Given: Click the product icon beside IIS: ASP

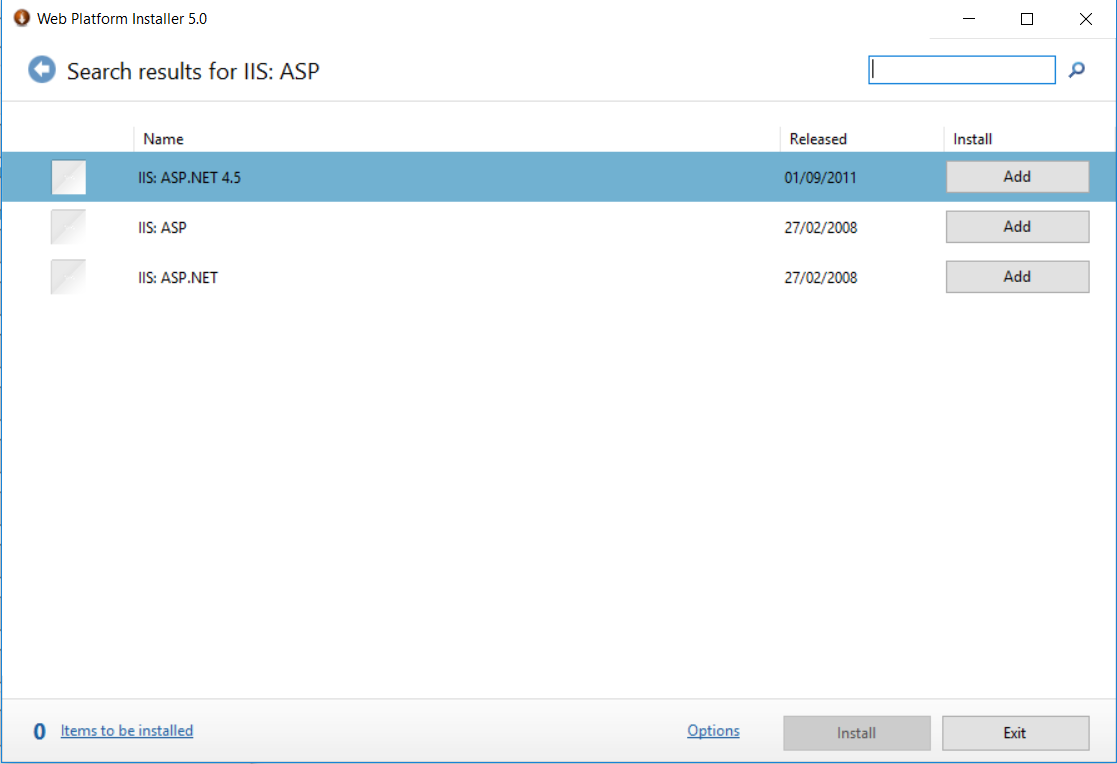Looking at the screenshot, I should coord(68,227).
